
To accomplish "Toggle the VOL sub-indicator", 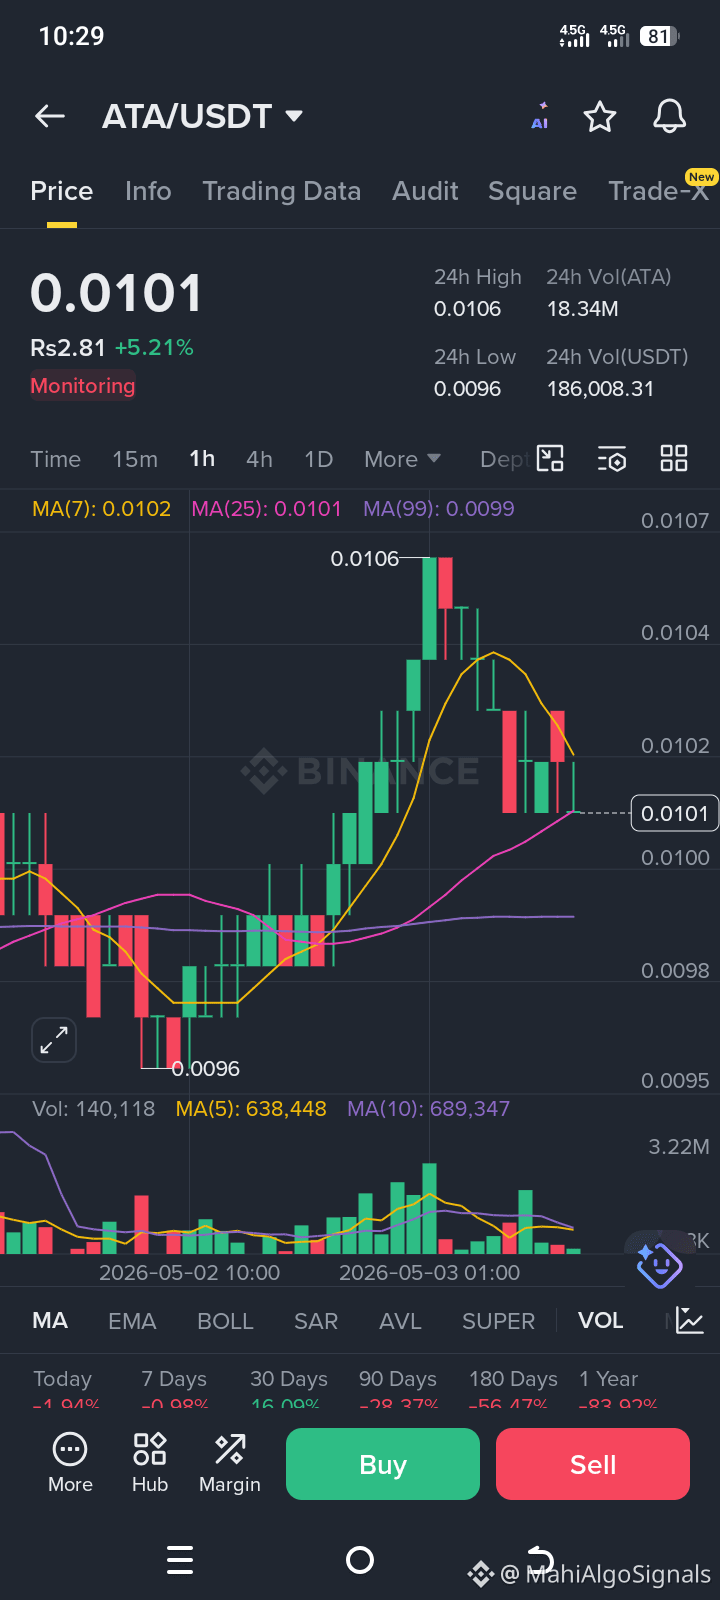I will [x=600, y=1321].
